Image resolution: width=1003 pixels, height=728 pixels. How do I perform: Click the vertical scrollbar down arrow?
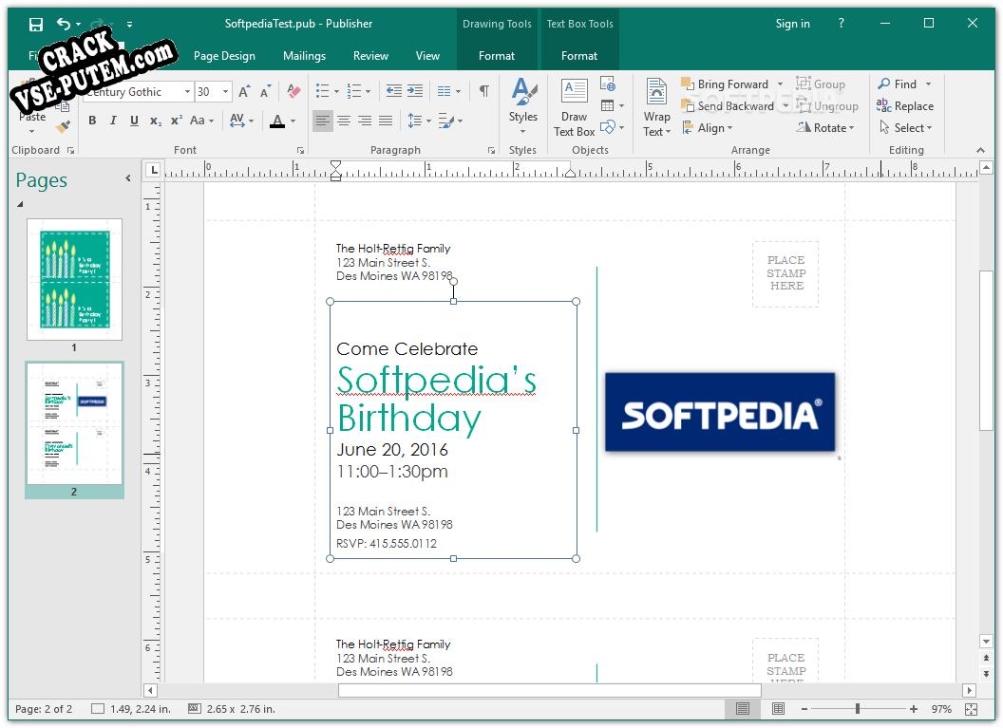986,641
